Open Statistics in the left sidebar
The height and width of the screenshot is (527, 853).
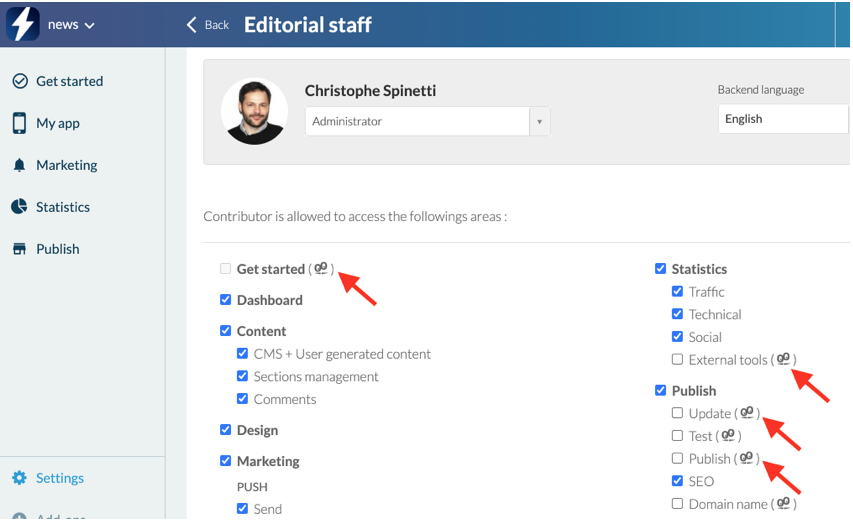coord(62,207)
